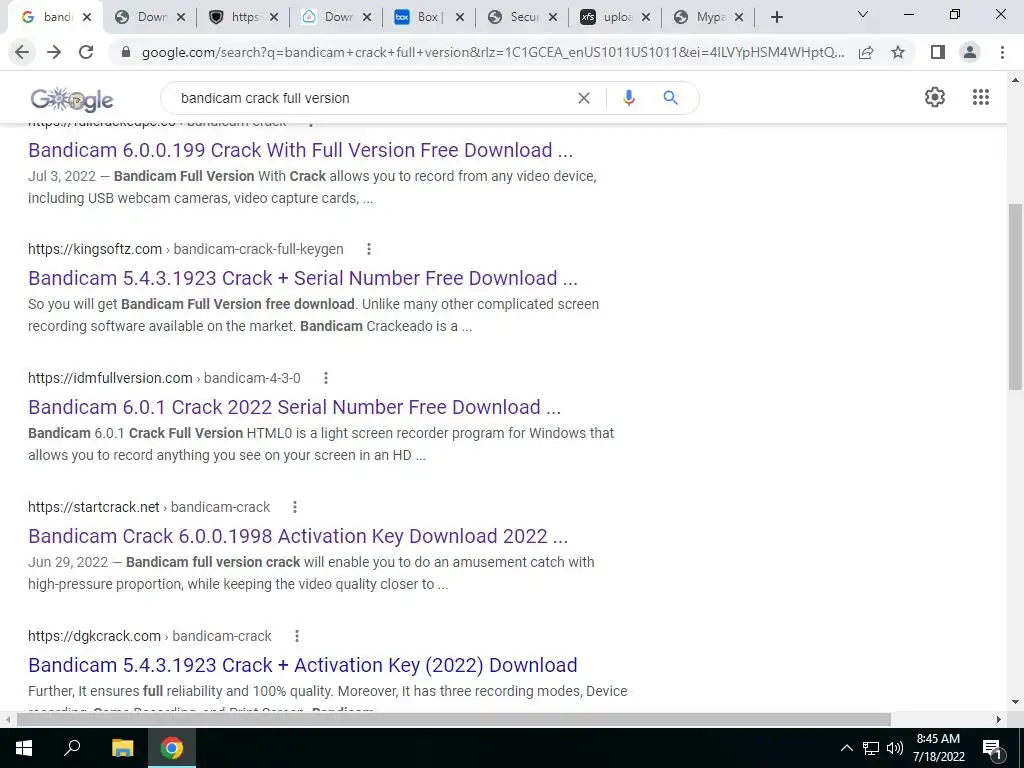Open Chrome profile avatar menu

coord(970,52)
